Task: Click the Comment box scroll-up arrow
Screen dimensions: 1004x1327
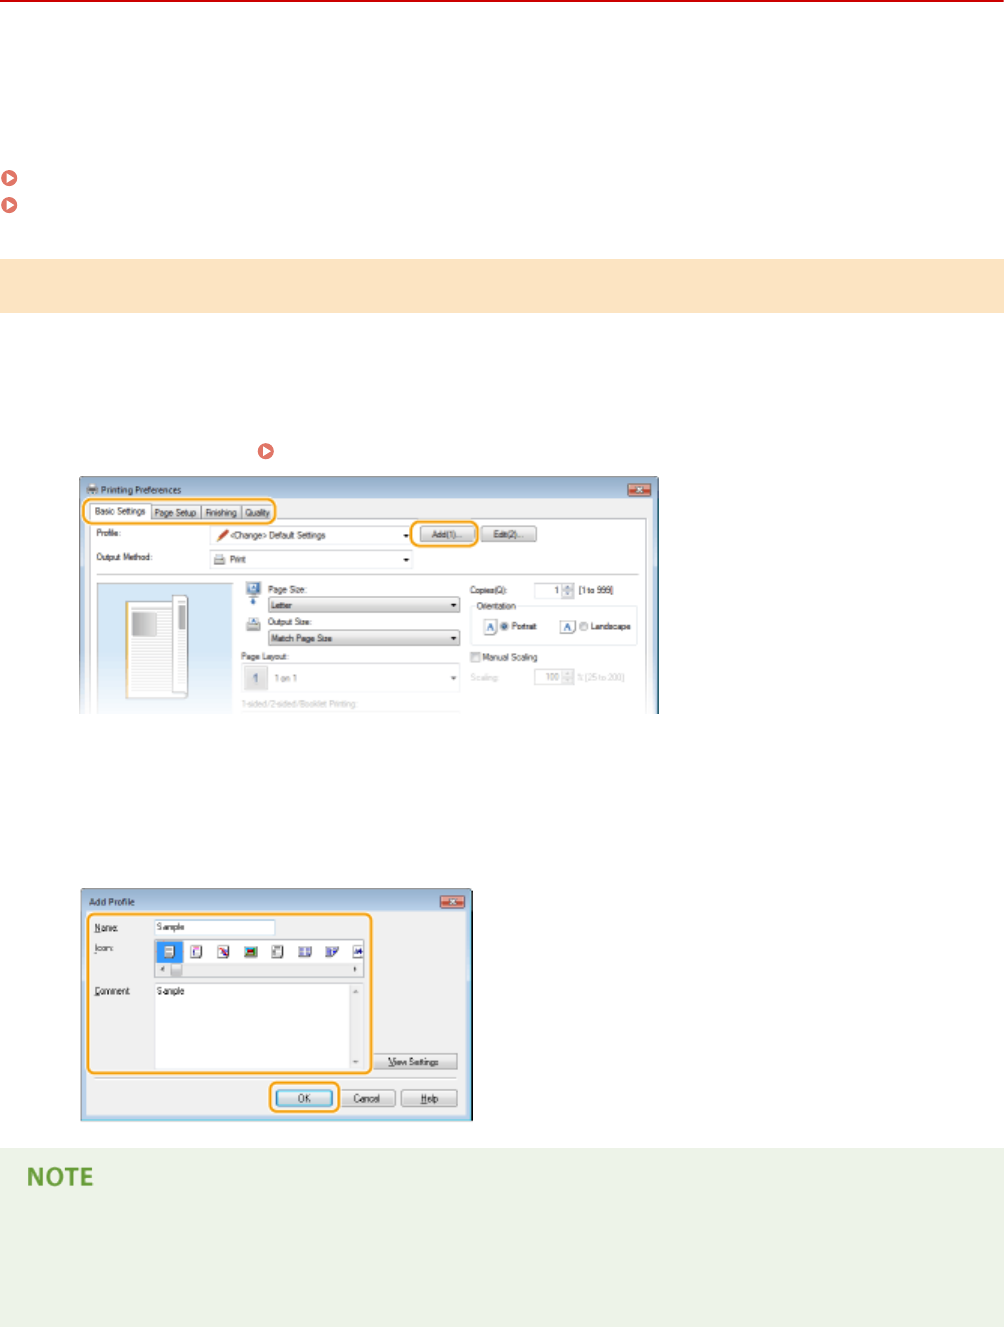Action: click(356, 991)
